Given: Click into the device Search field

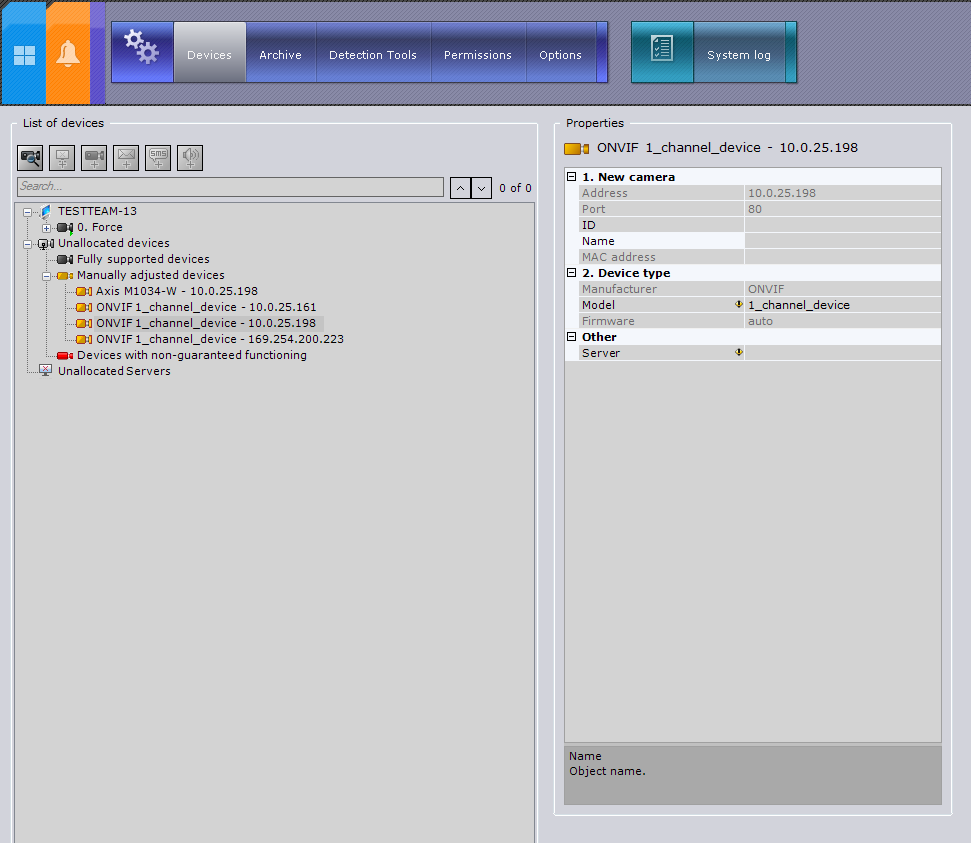Looking at the screenshot, I should pos(230,187).
